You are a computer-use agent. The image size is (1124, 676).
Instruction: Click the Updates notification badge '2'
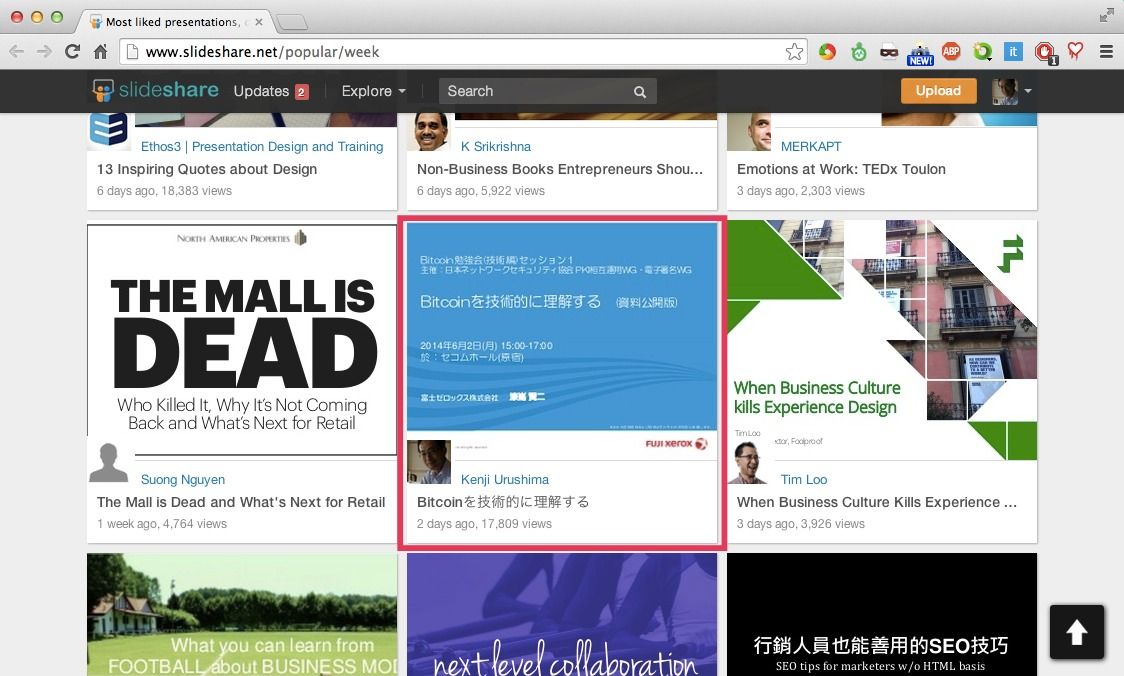pos(302,92)
